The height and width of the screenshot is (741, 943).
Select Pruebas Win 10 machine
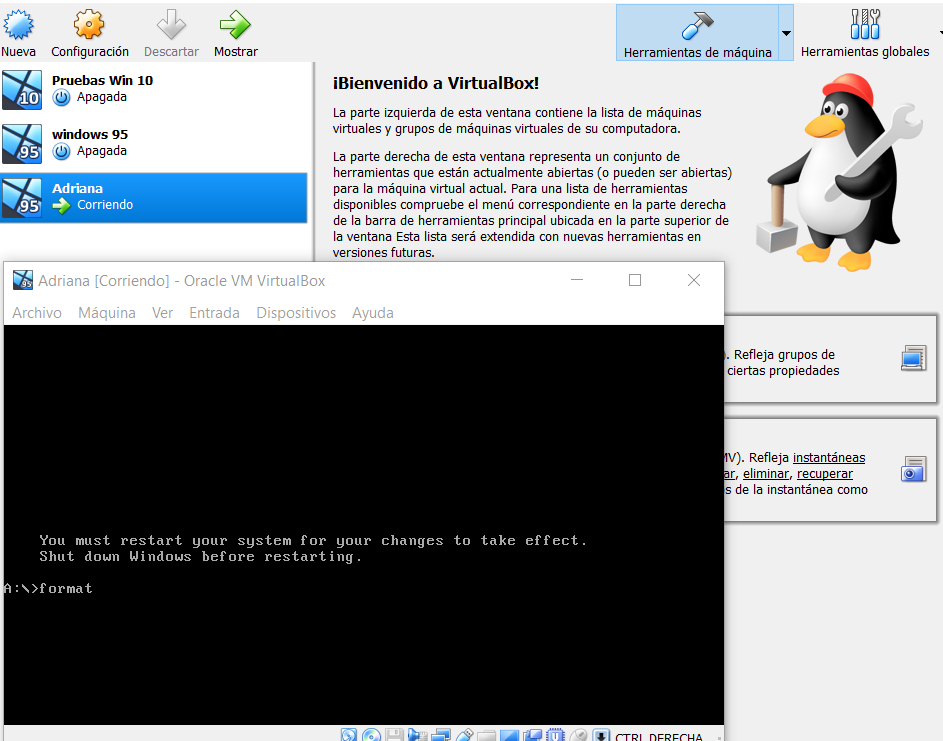(x=153, y=90)
